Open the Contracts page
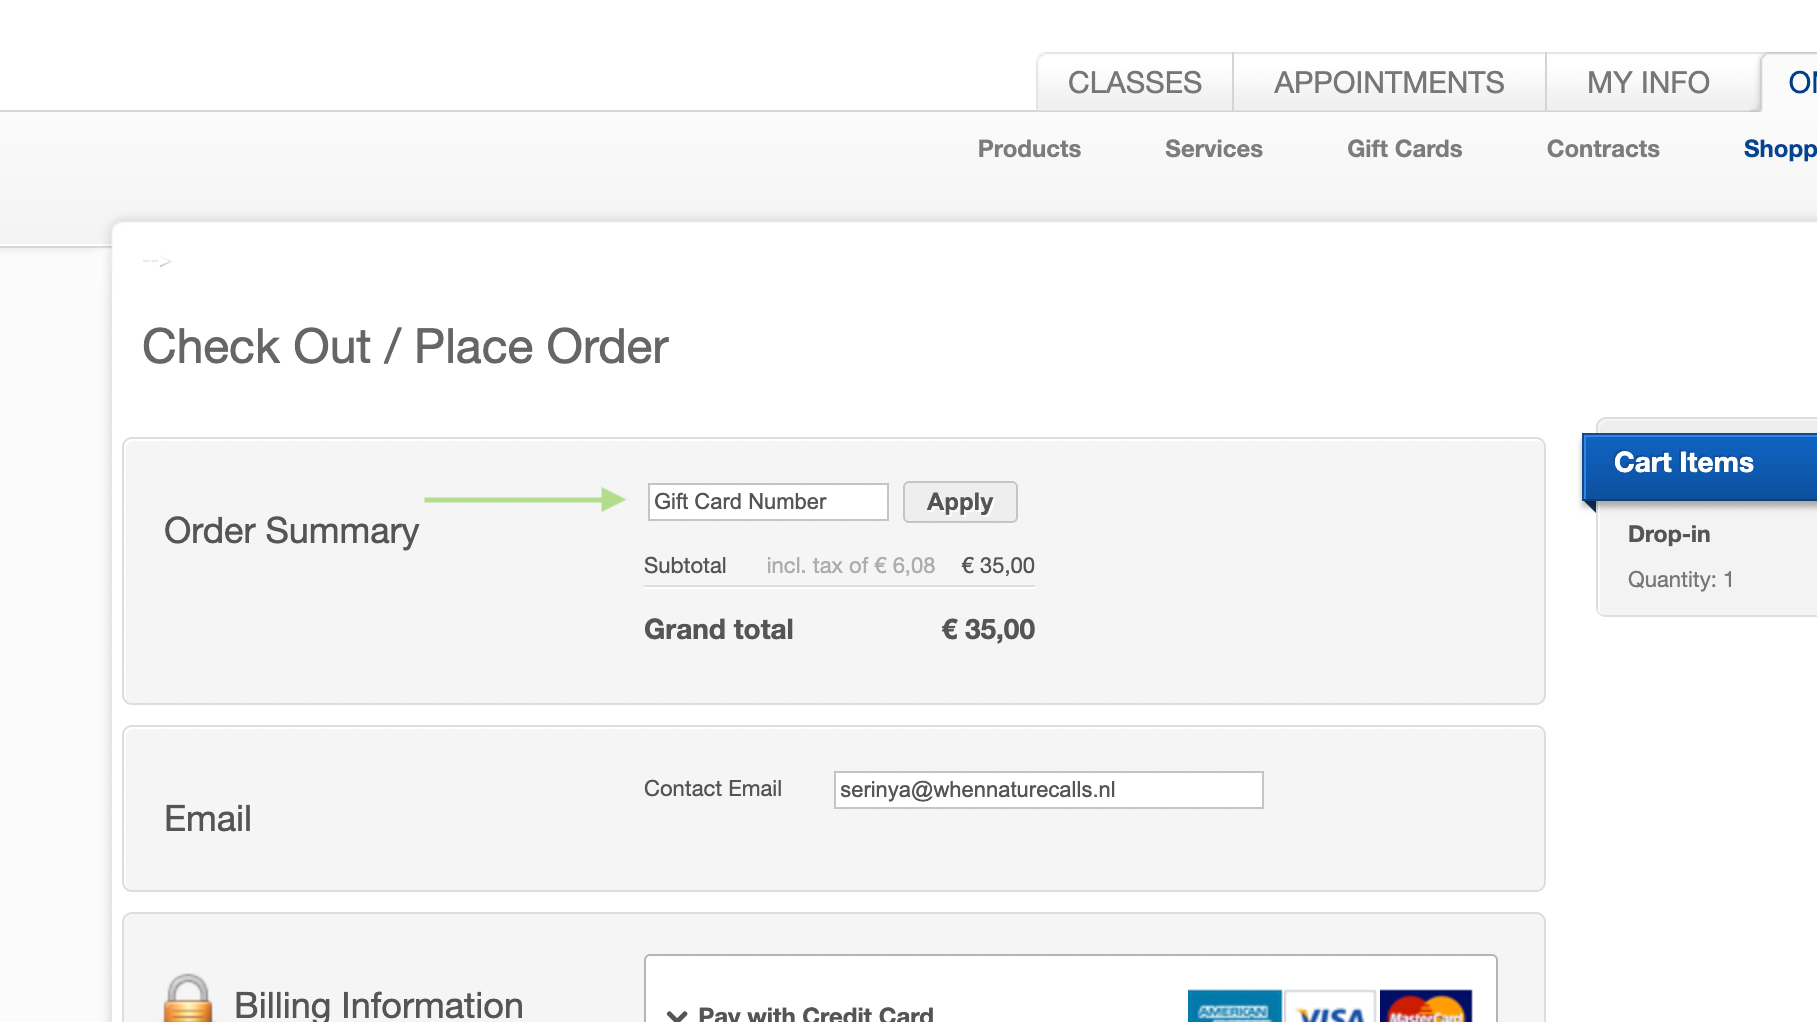The height and width of the screenshot is (1022, 1817). [1602, 149]
